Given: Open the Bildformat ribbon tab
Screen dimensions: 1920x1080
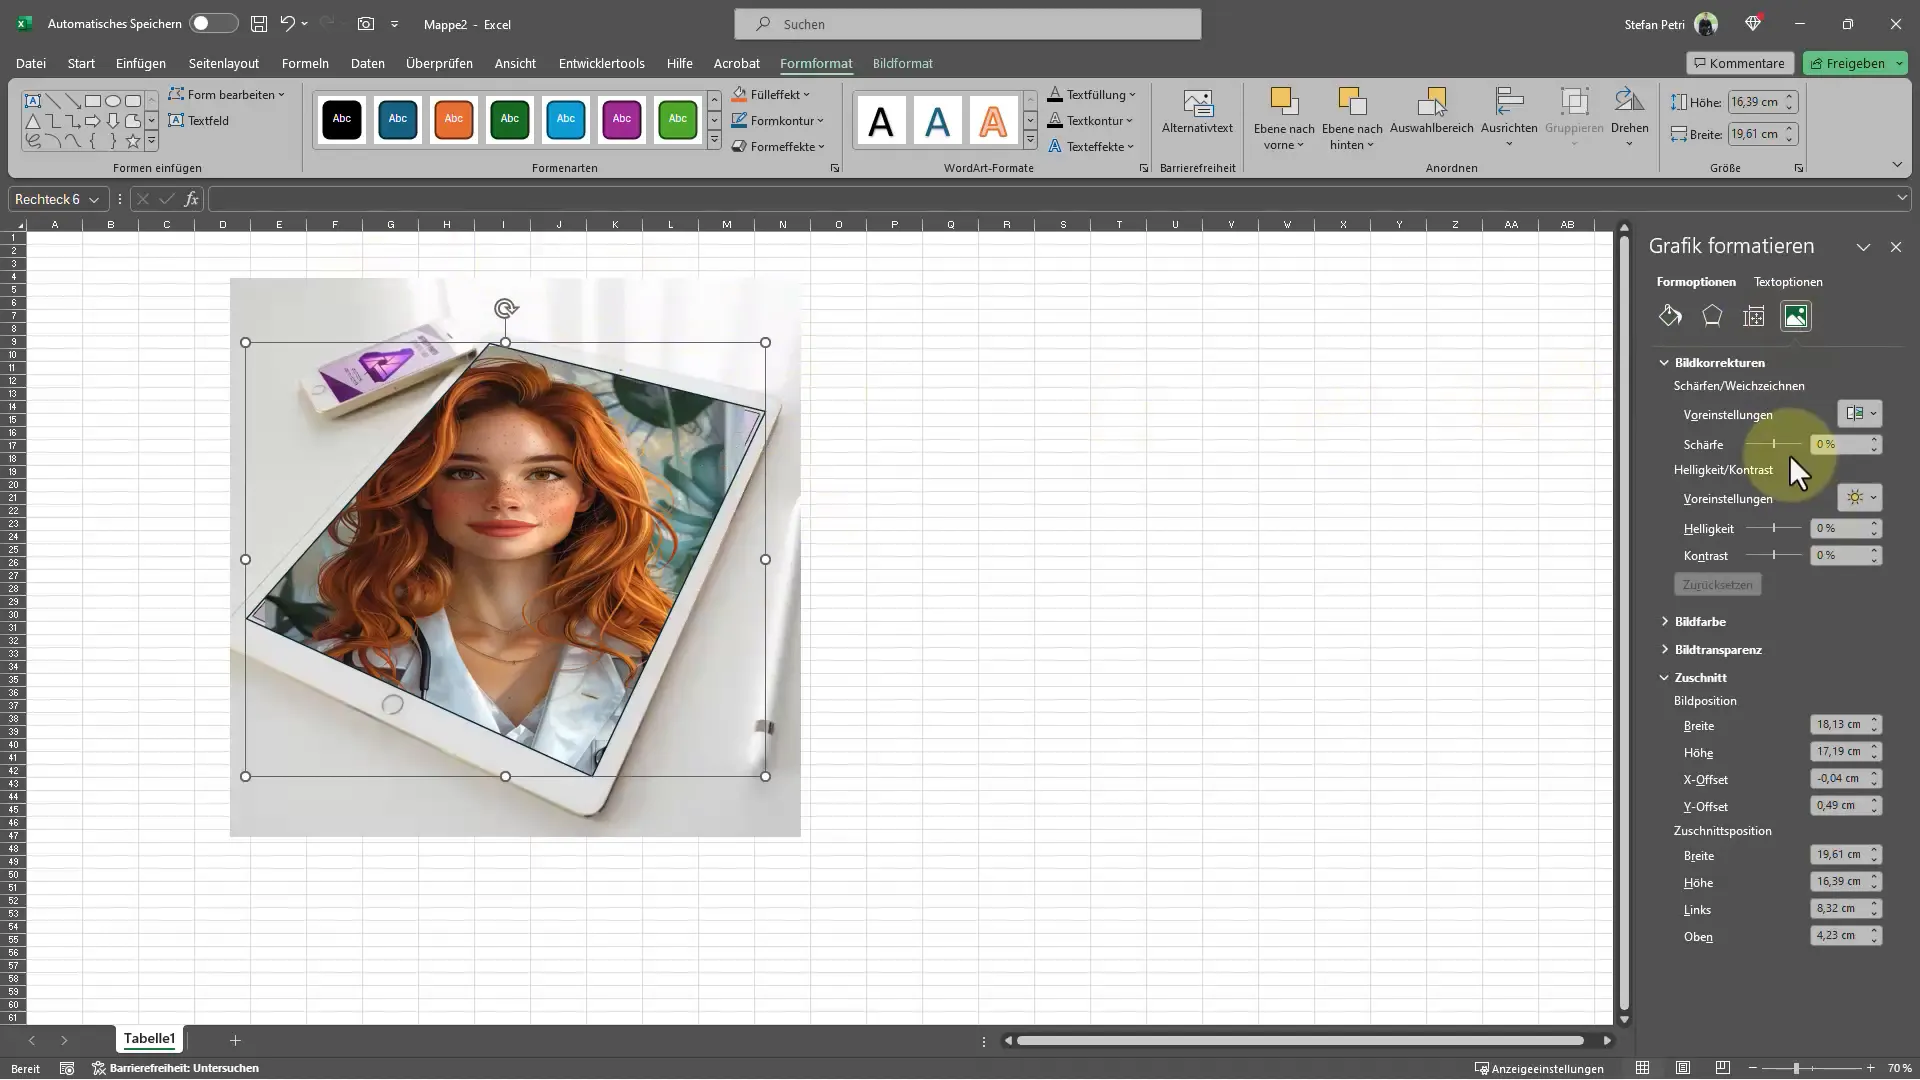Looking at the screenshot, I should click(x=902, y=63).
